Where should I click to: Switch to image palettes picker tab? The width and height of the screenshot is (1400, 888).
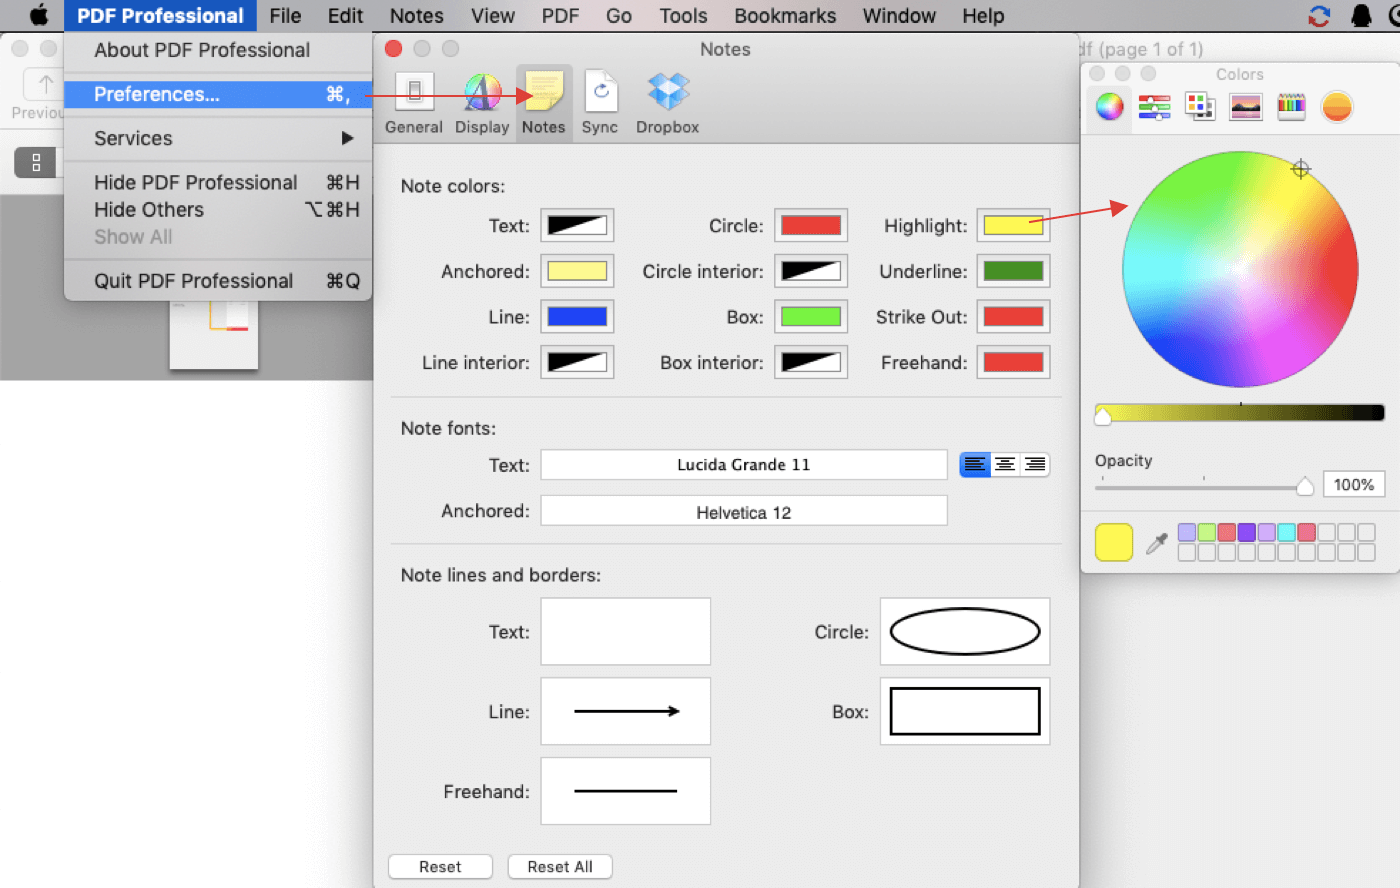1245,106
